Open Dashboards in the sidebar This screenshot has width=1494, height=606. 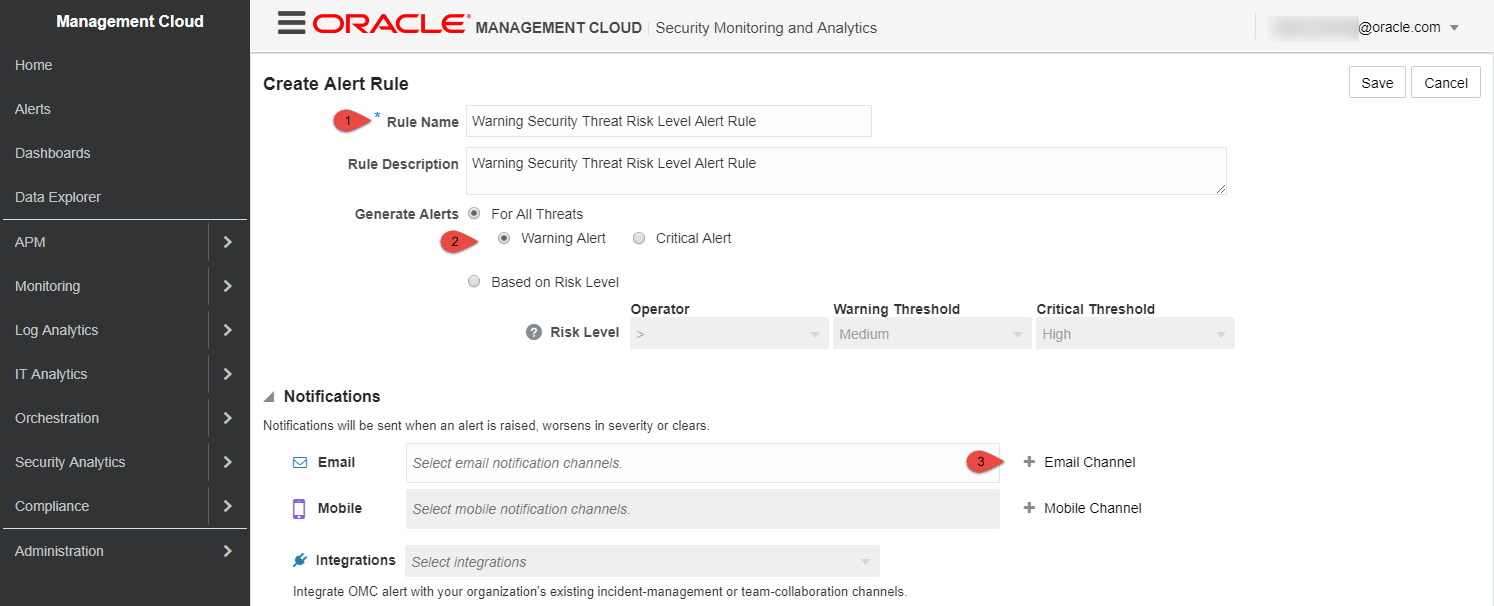(x=53, y=153)
